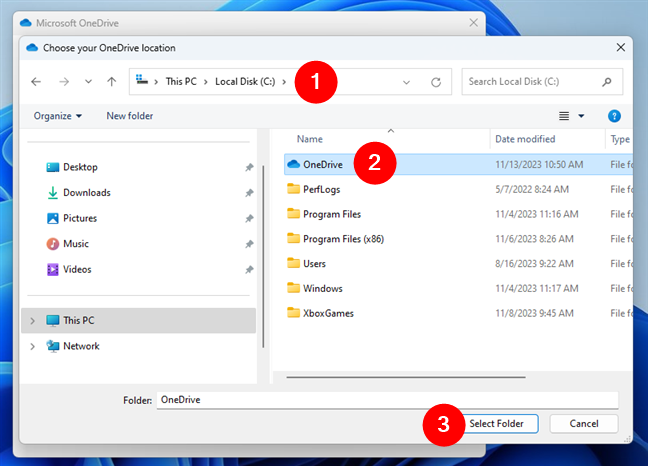Click date 5/7/2022 8:24 AM cell
The image size is (648, 466).
[532, 189]
